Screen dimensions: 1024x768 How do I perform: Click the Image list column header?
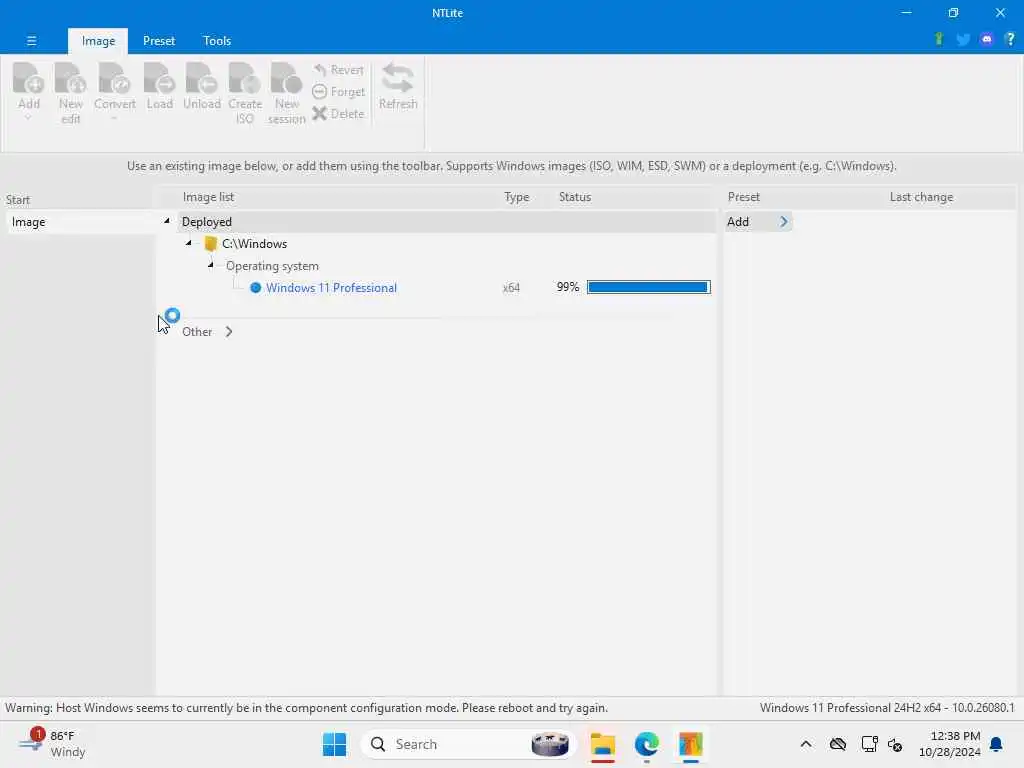click(208, 197)
